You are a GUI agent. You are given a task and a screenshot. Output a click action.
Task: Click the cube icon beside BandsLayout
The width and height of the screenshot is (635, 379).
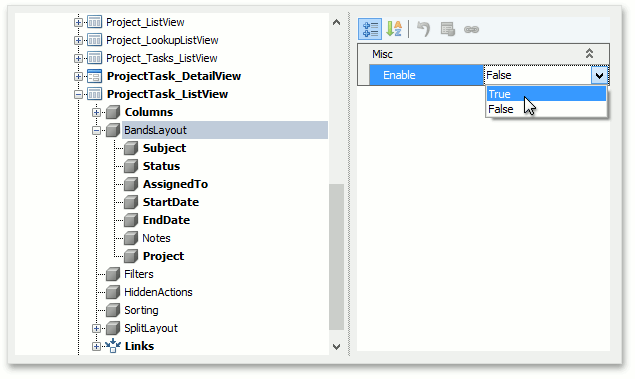point(113,130)
